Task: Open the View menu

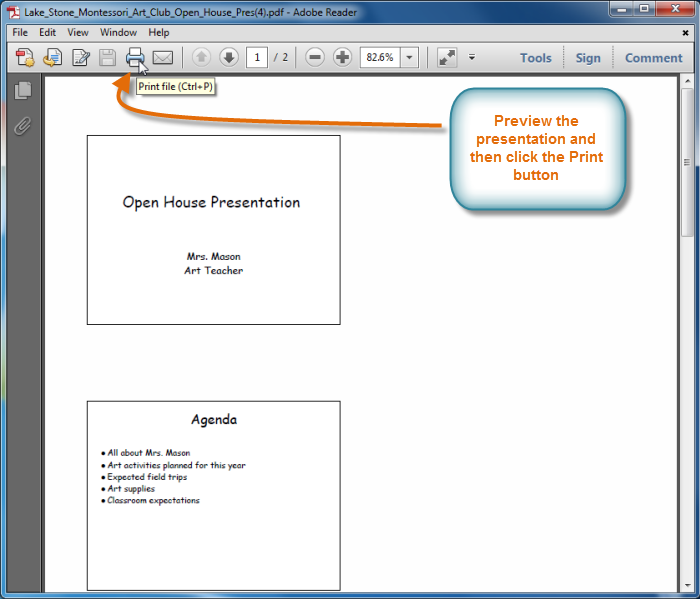Action: tap(78, 33)
